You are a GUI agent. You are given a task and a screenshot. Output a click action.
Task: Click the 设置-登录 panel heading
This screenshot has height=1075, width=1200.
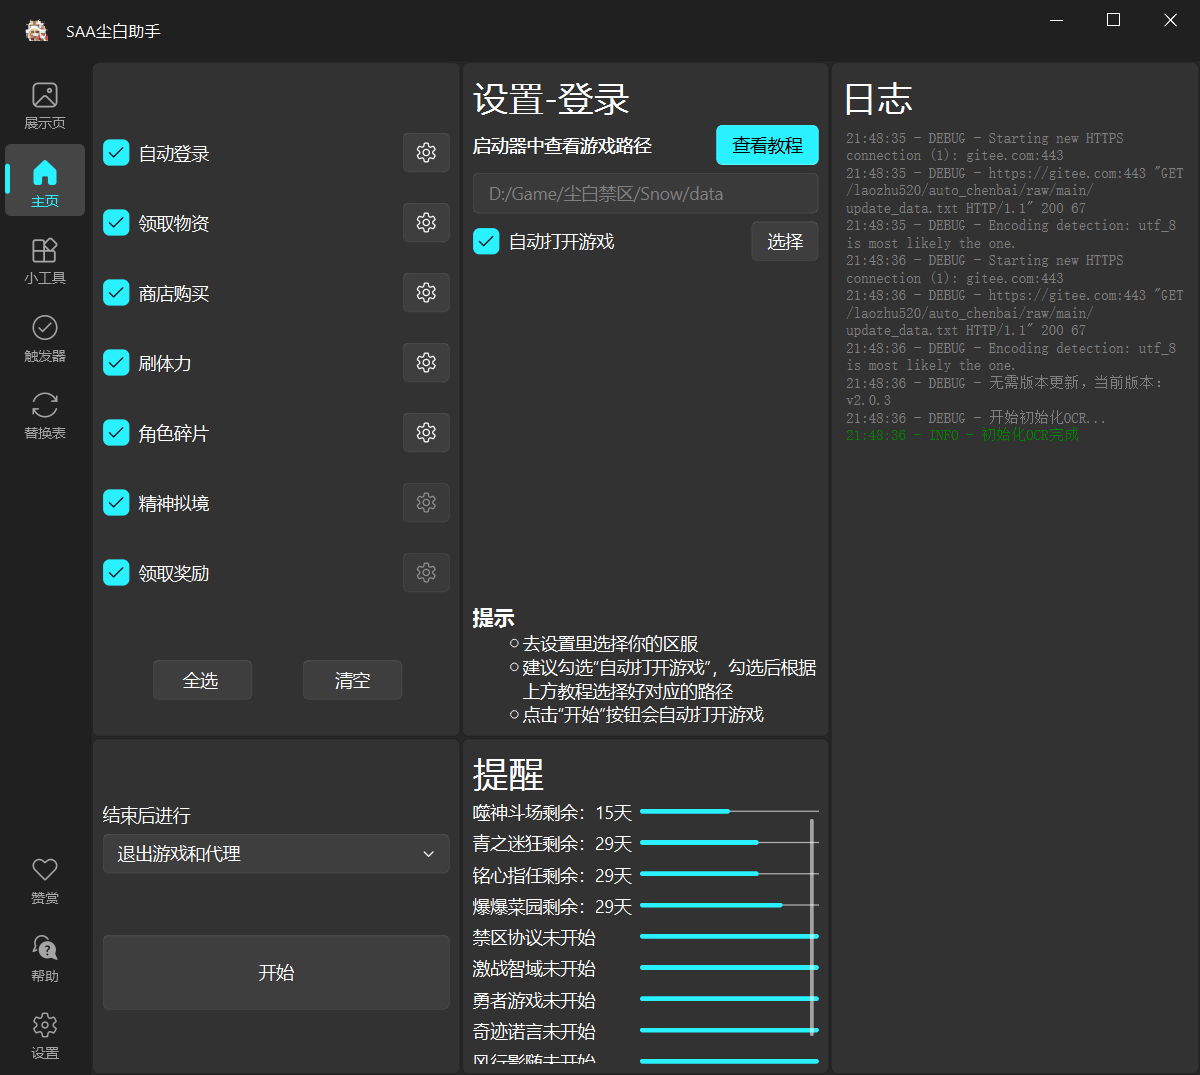click(551, 99)
